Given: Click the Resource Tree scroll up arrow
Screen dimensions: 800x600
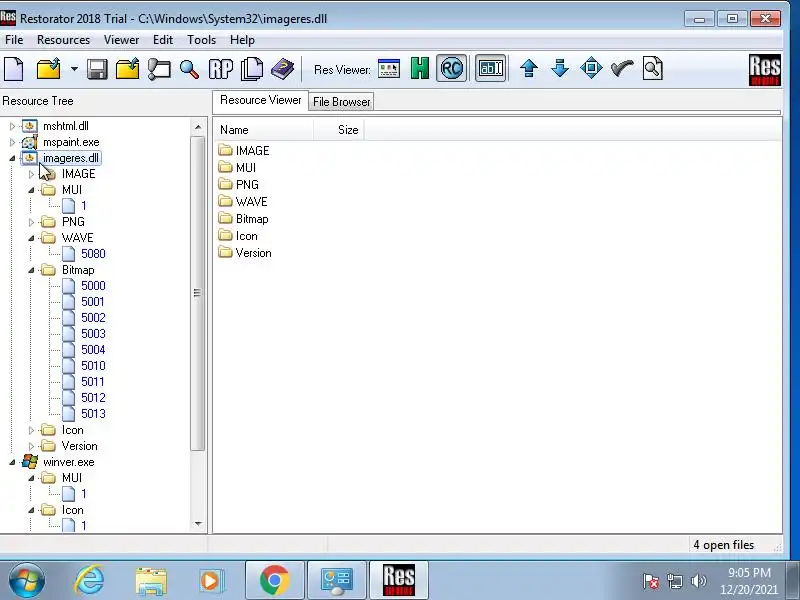Looking at the screenshot, I should [198, 127].
